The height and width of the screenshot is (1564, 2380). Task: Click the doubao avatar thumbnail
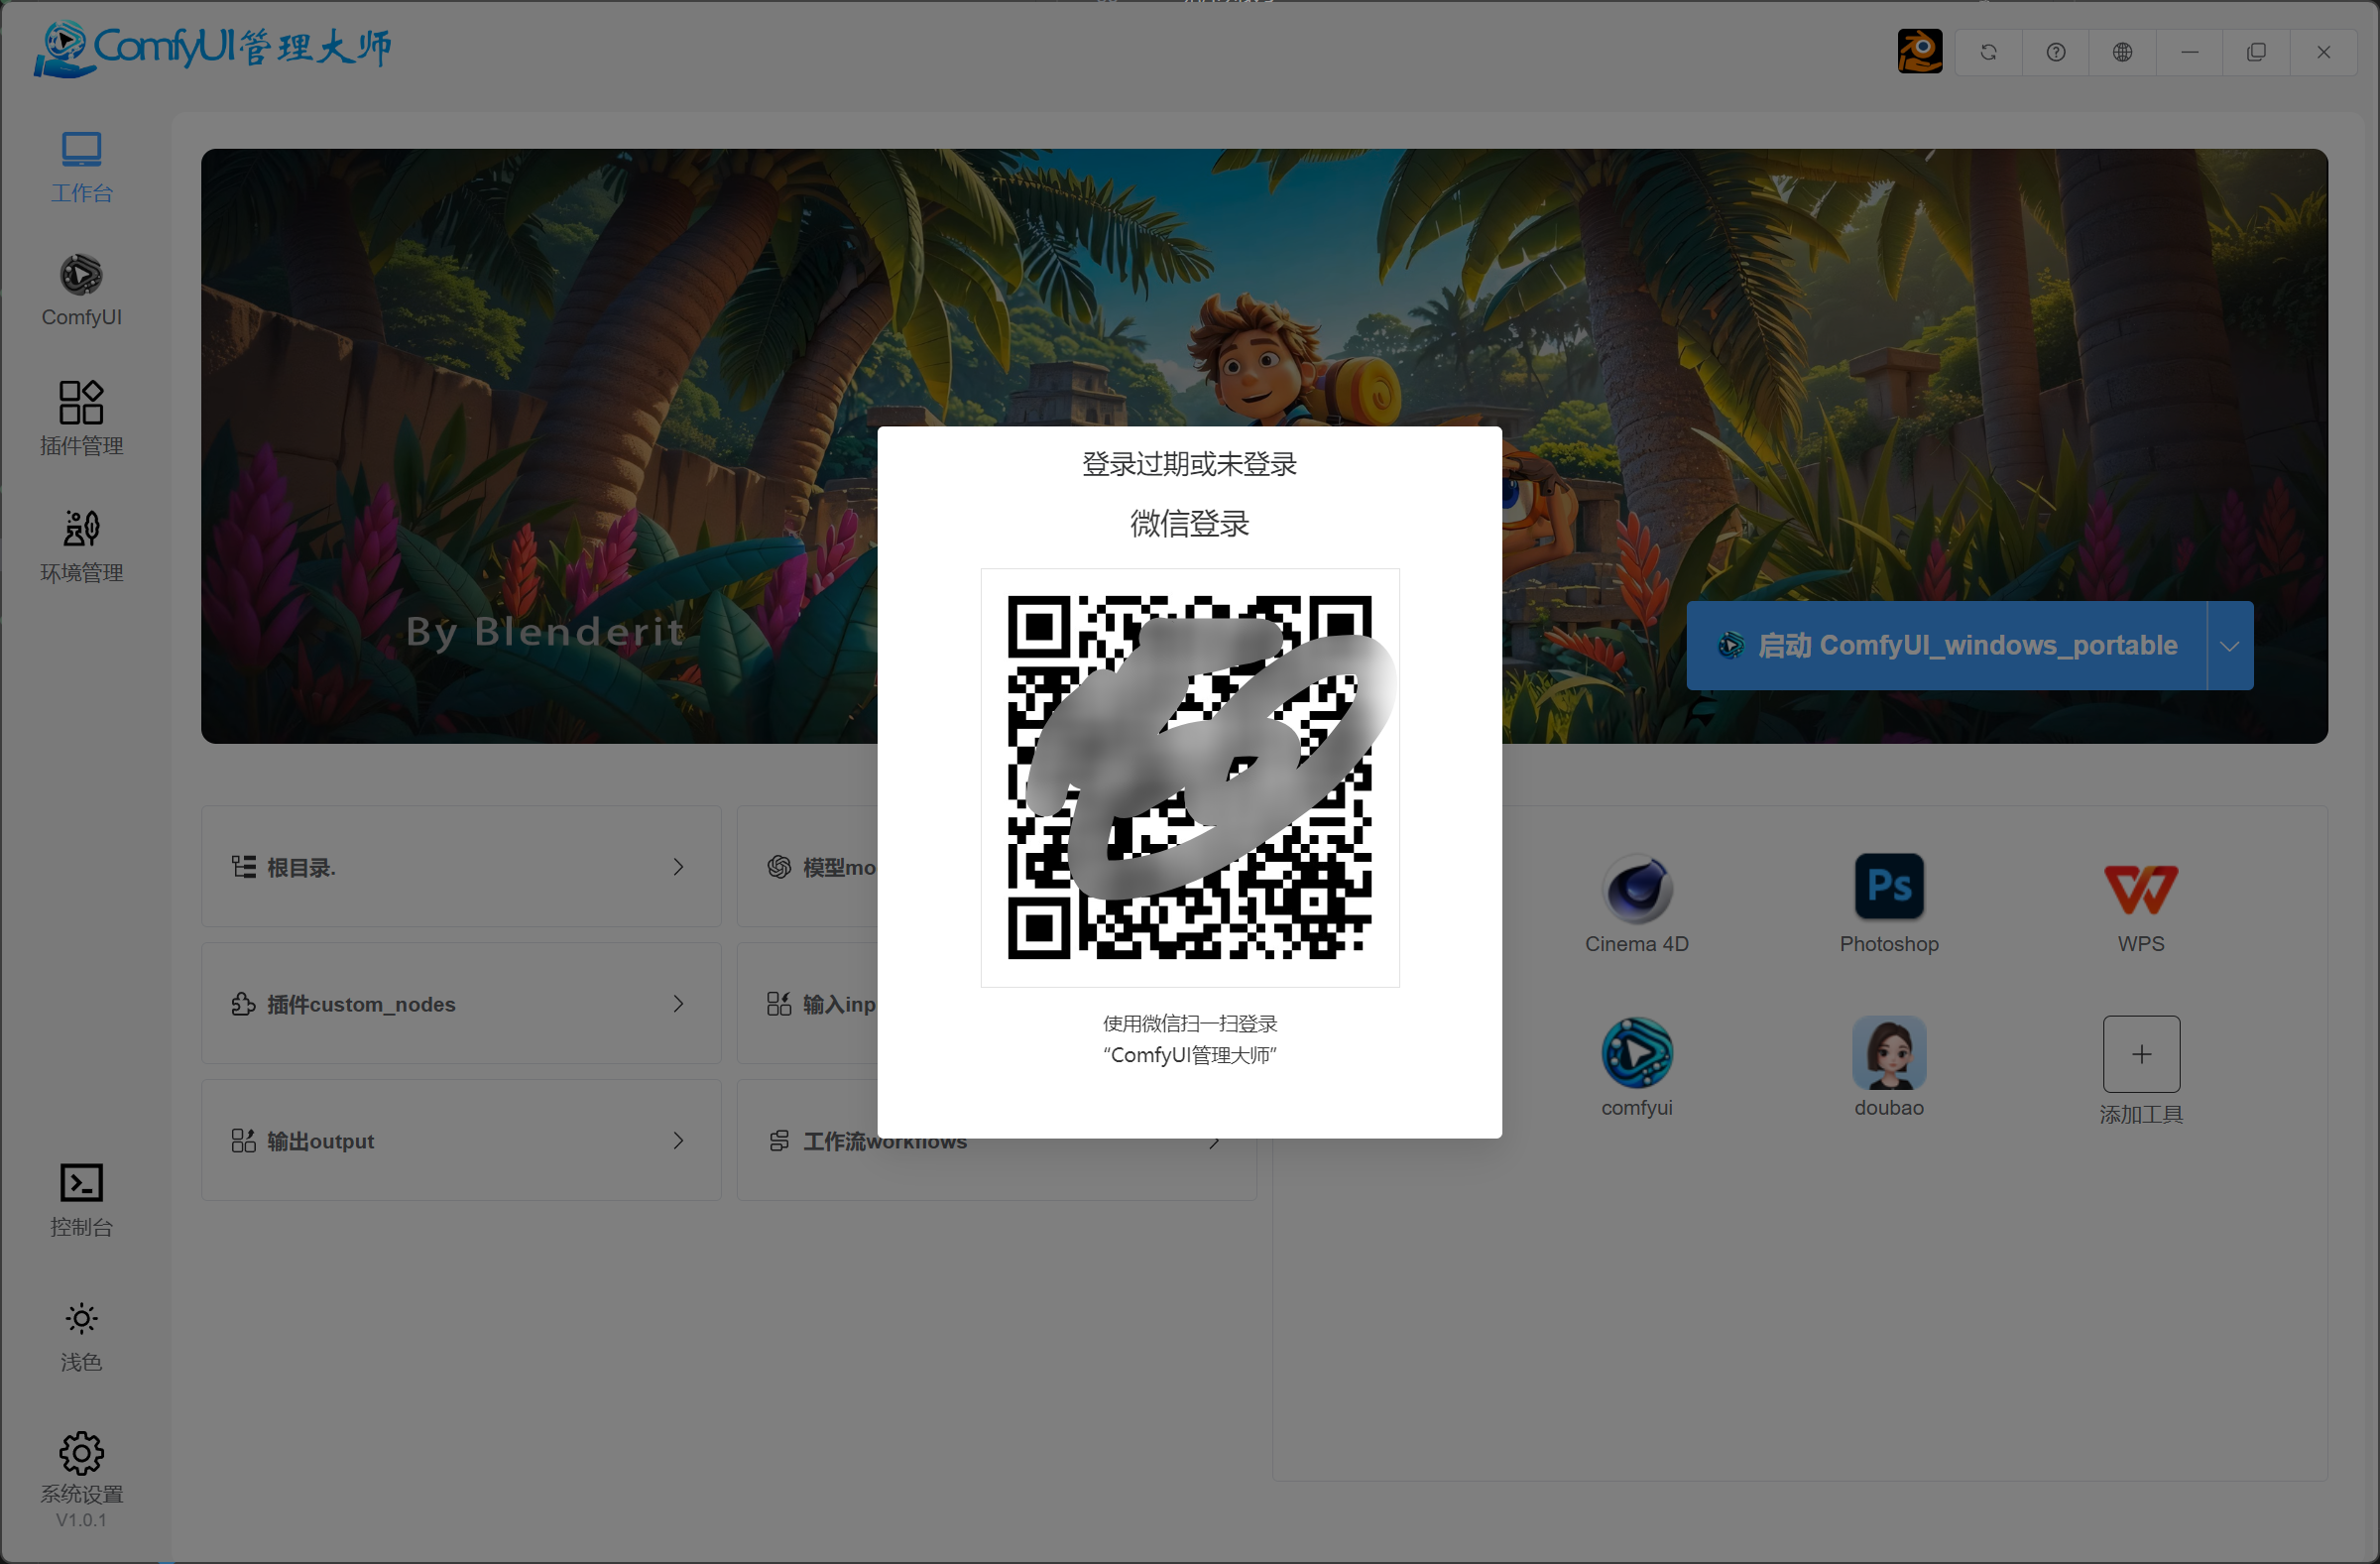[1888, 1053]
